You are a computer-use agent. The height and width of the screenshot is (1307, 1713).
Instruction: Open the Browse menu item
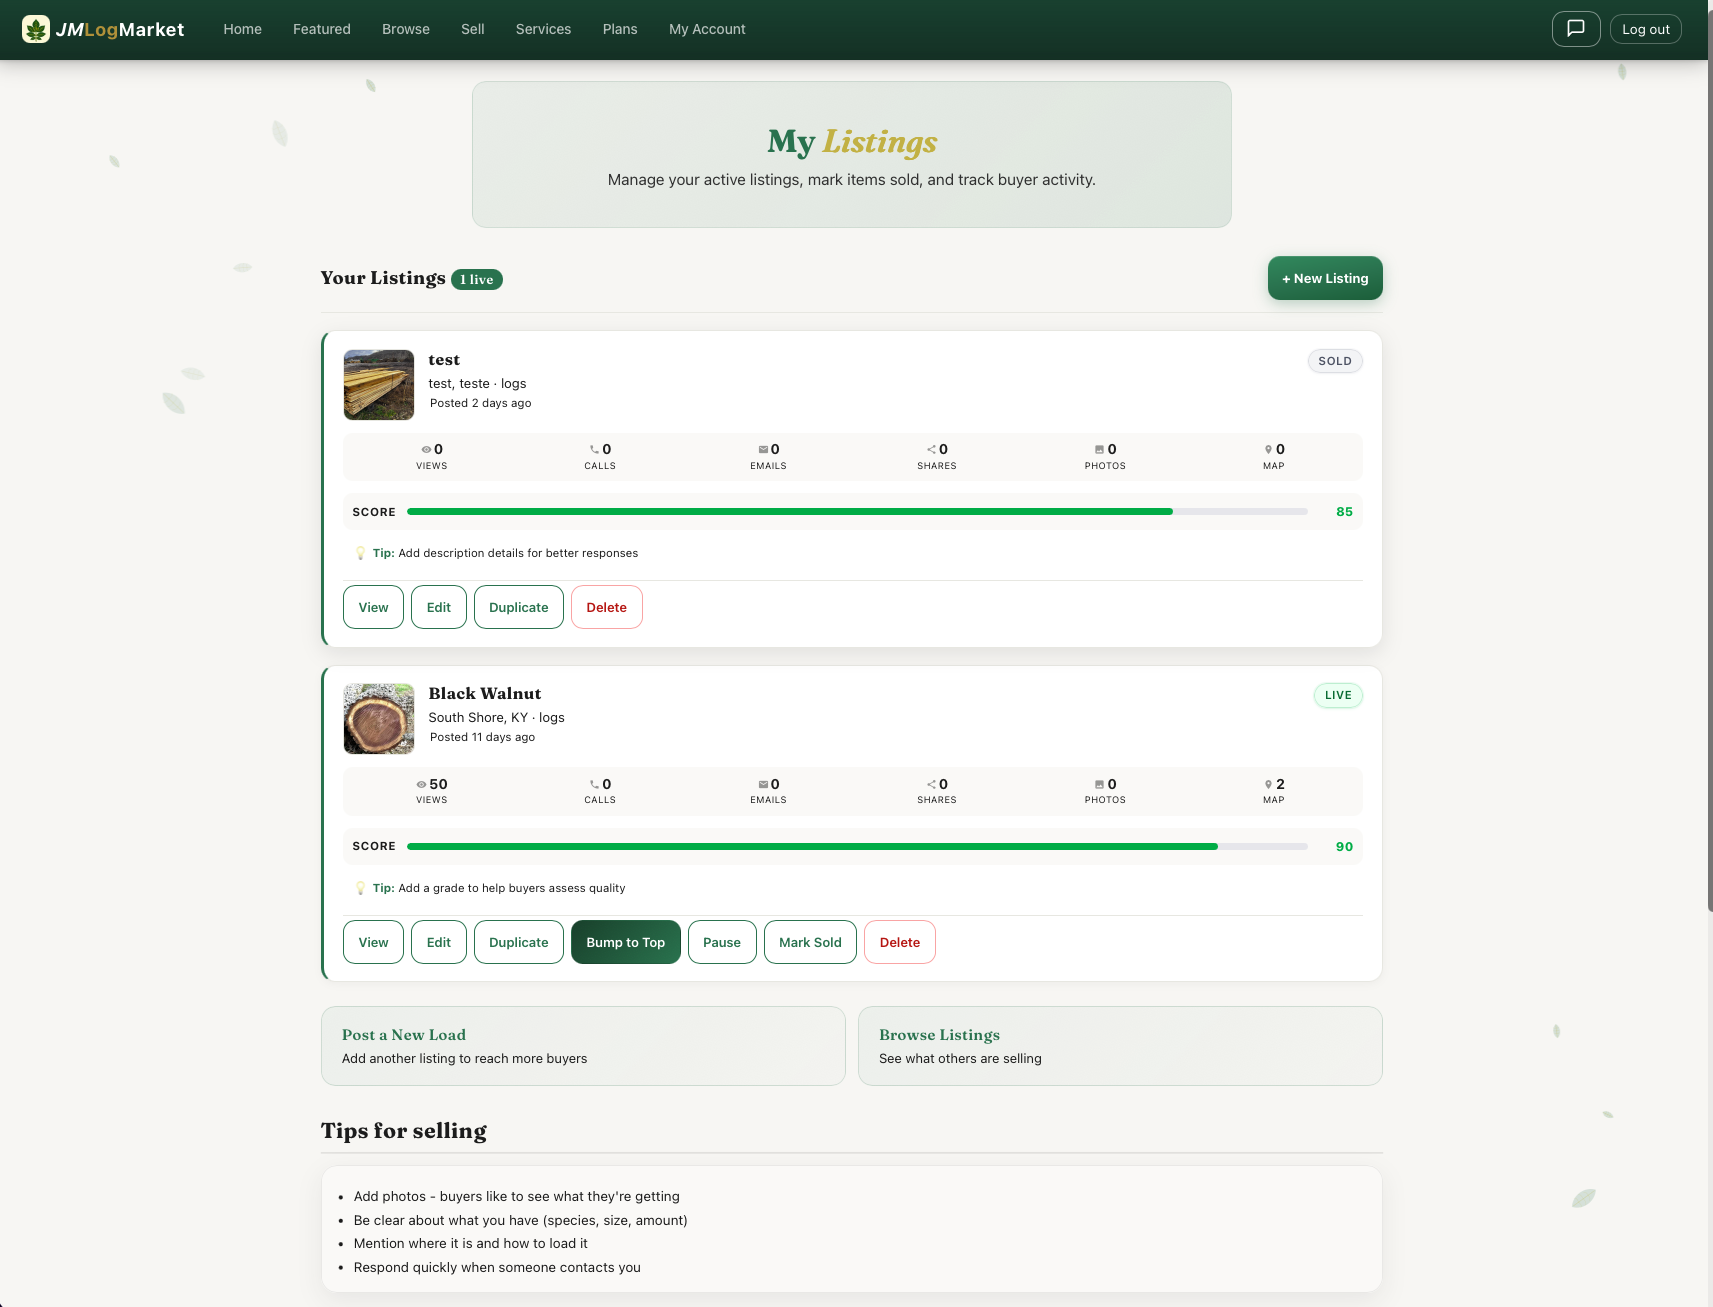point(405,29)
